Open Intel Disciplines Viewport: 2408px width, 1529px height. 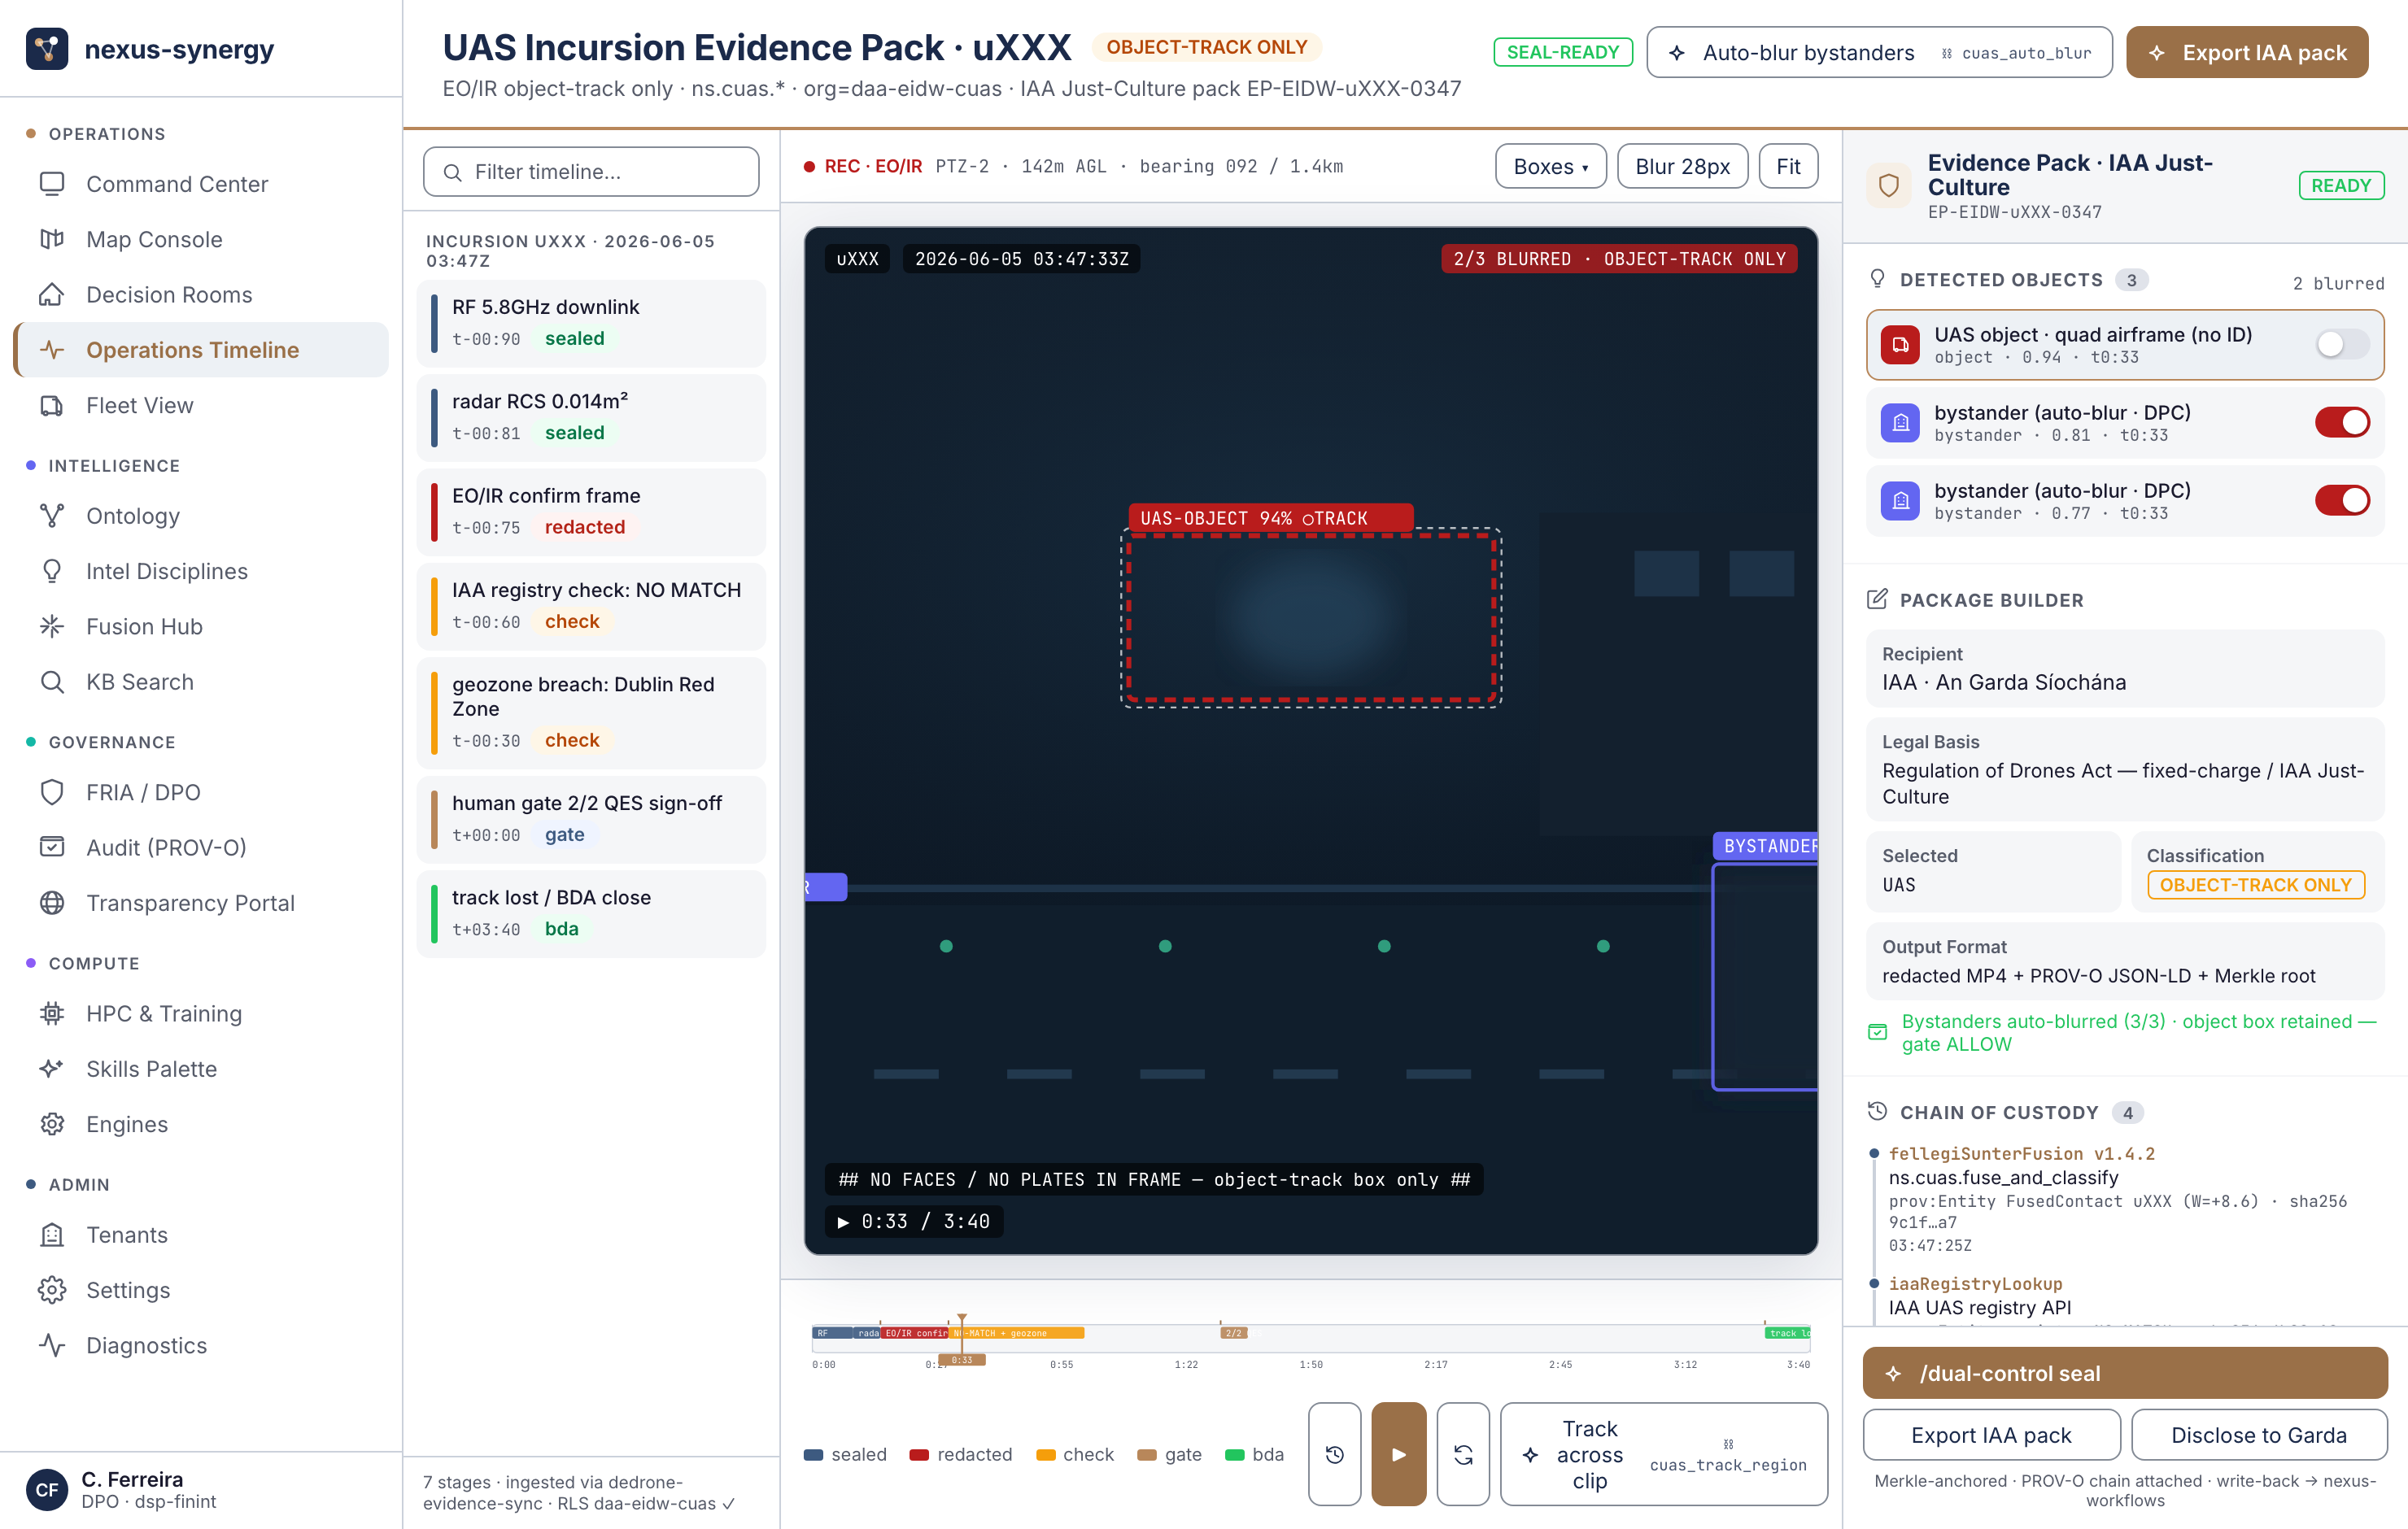200,571
